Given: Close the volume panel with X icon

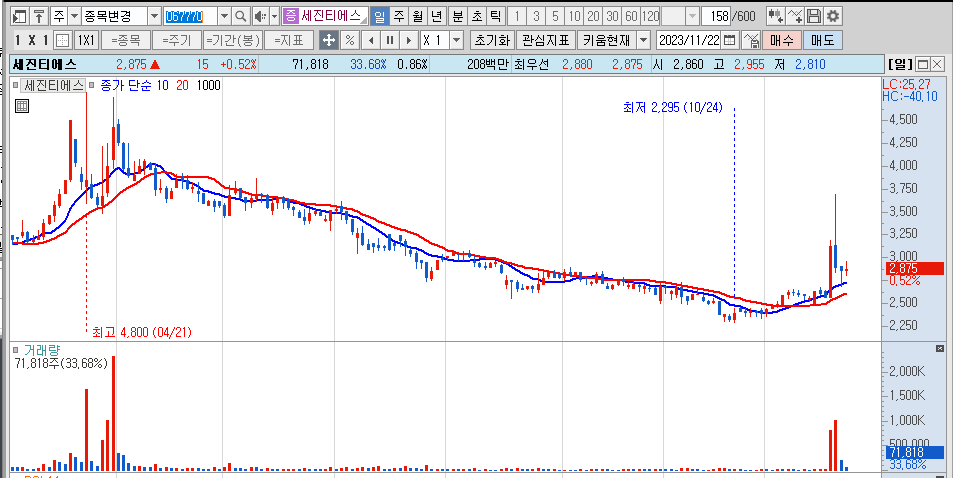Looking at the screenshot, I should point(940,348).
